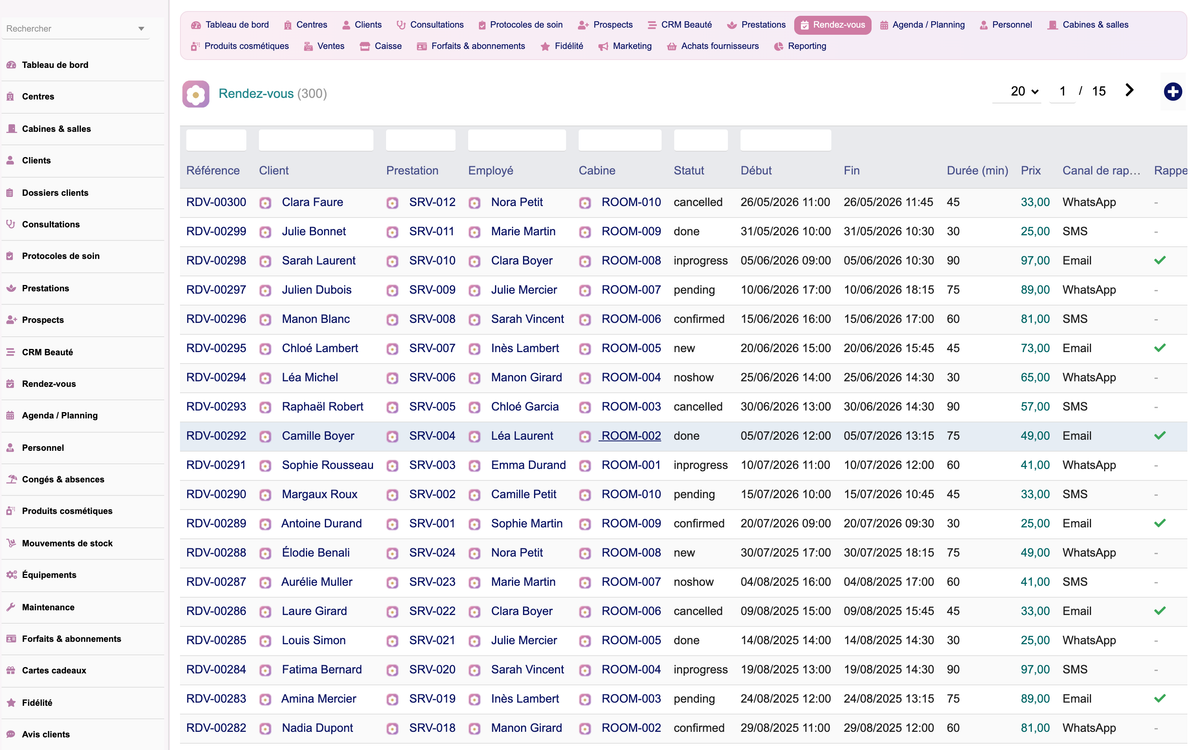Image resolution: width=1200 pixels, height=750 pixels.
Task: Open Agenda / Planning top menu tab
Action: [922, 25]
